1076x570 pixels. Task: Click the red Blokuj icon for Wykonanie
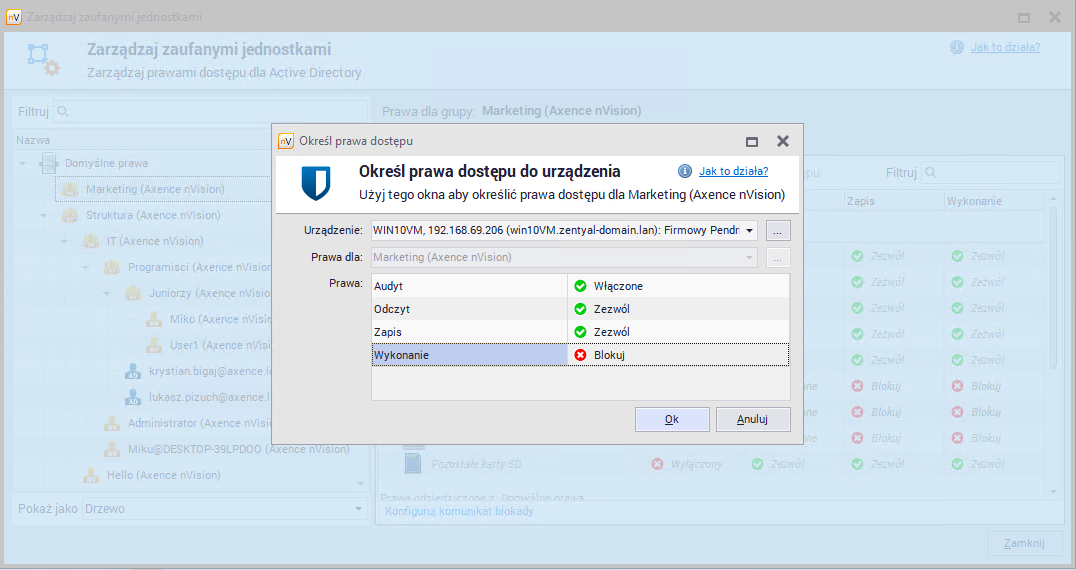pos(580,355)
